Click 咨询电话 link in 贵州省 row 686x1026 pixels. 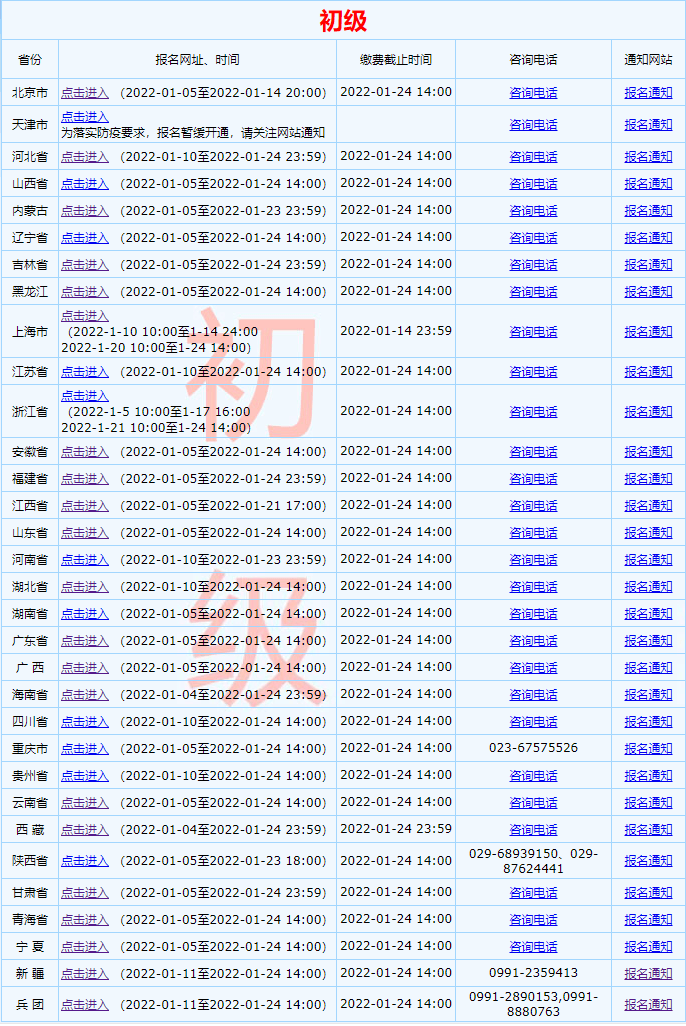pyautogui.click(x=533, y=776)
